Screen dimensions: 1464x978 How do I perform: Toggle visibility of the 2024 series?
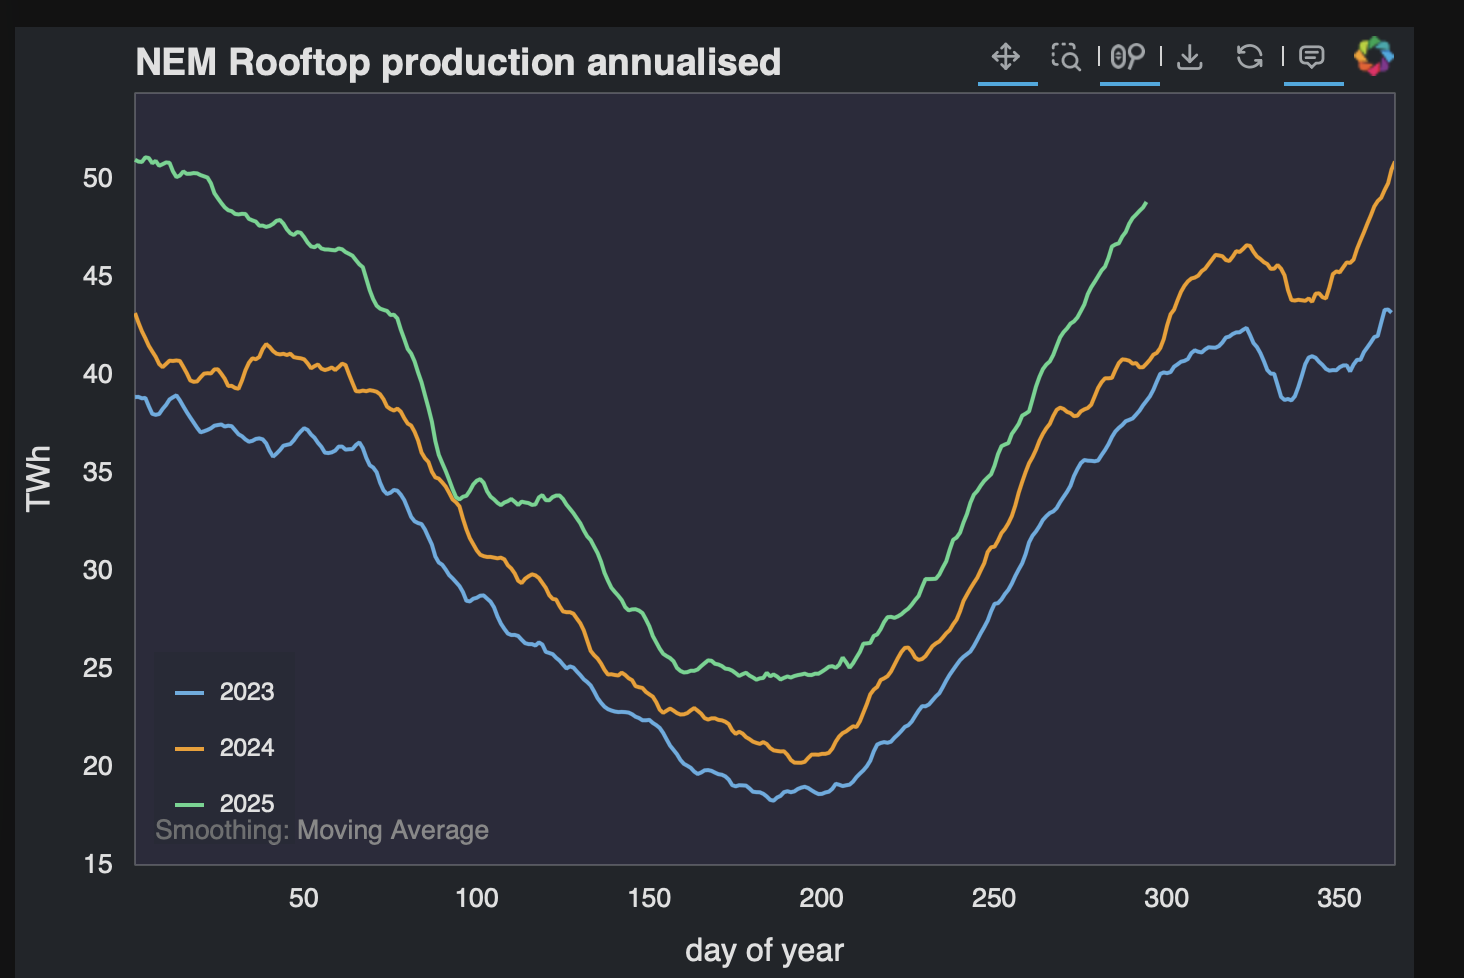click(247, 747)
